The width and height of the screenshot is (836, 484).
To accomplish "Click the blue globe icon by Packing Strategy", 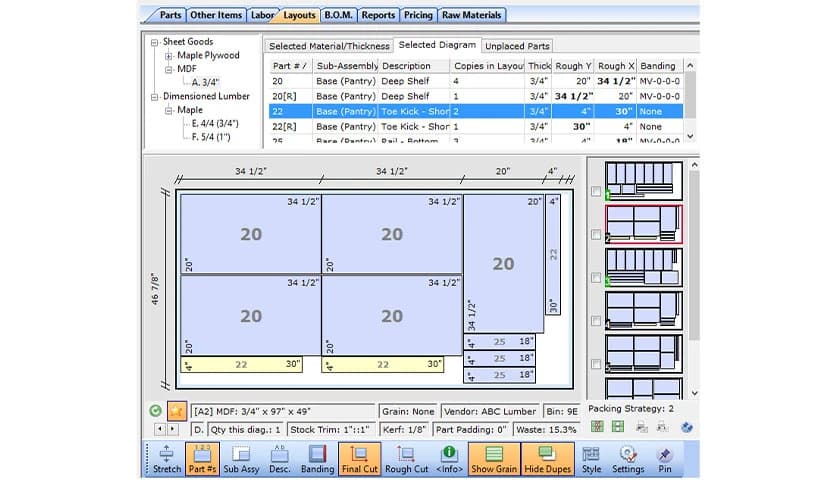I will click(x=687, y=427).
